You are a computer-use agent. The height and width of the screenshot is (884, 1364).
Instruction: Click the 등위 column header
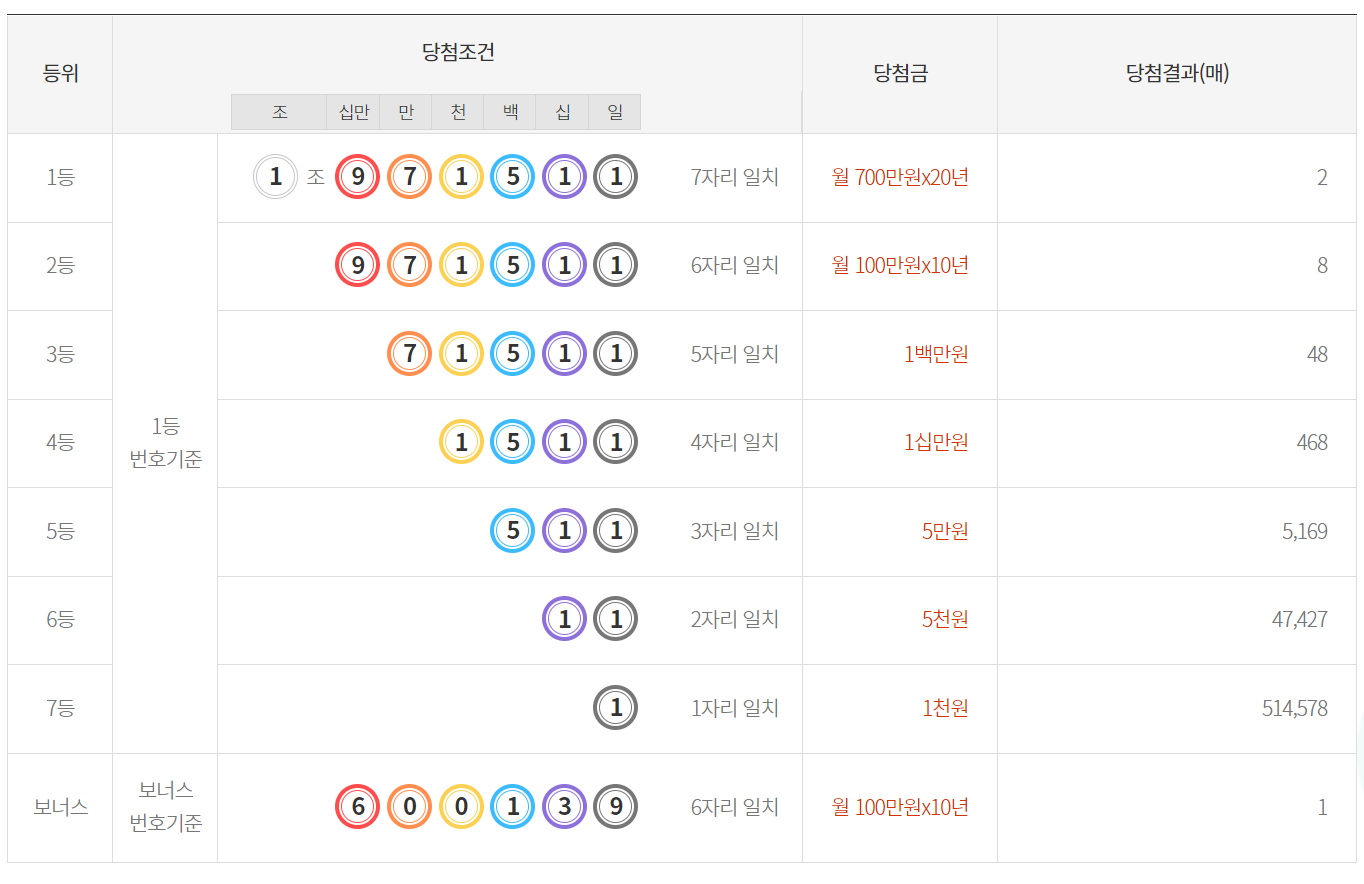pos(60,74)
